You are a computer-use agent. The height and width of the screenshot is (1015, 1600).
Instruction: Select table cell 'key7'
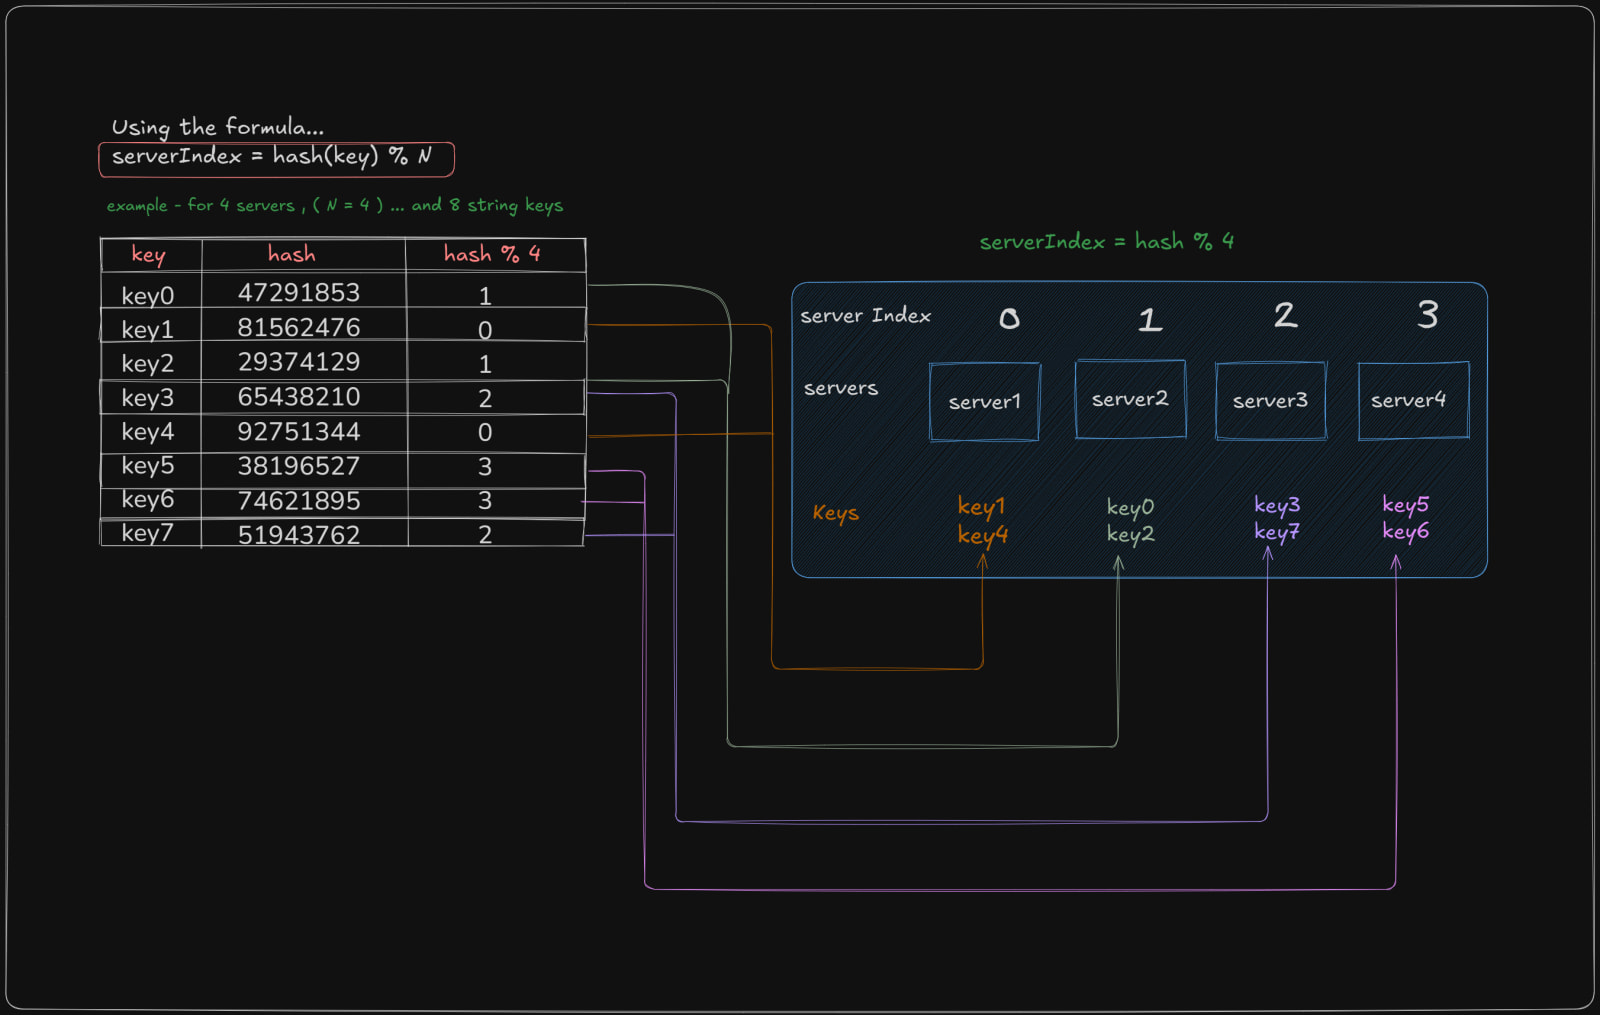point(148,533)
